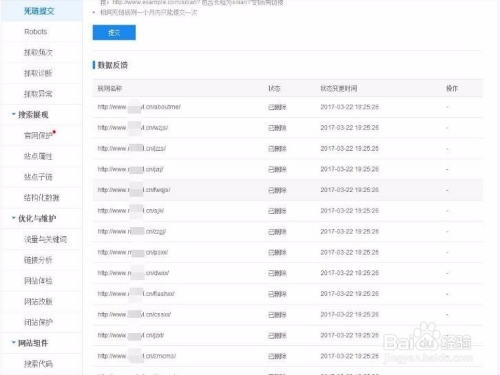Open 站点子链 in the sidebar
The image size is (500, 375).
point(38,177)
